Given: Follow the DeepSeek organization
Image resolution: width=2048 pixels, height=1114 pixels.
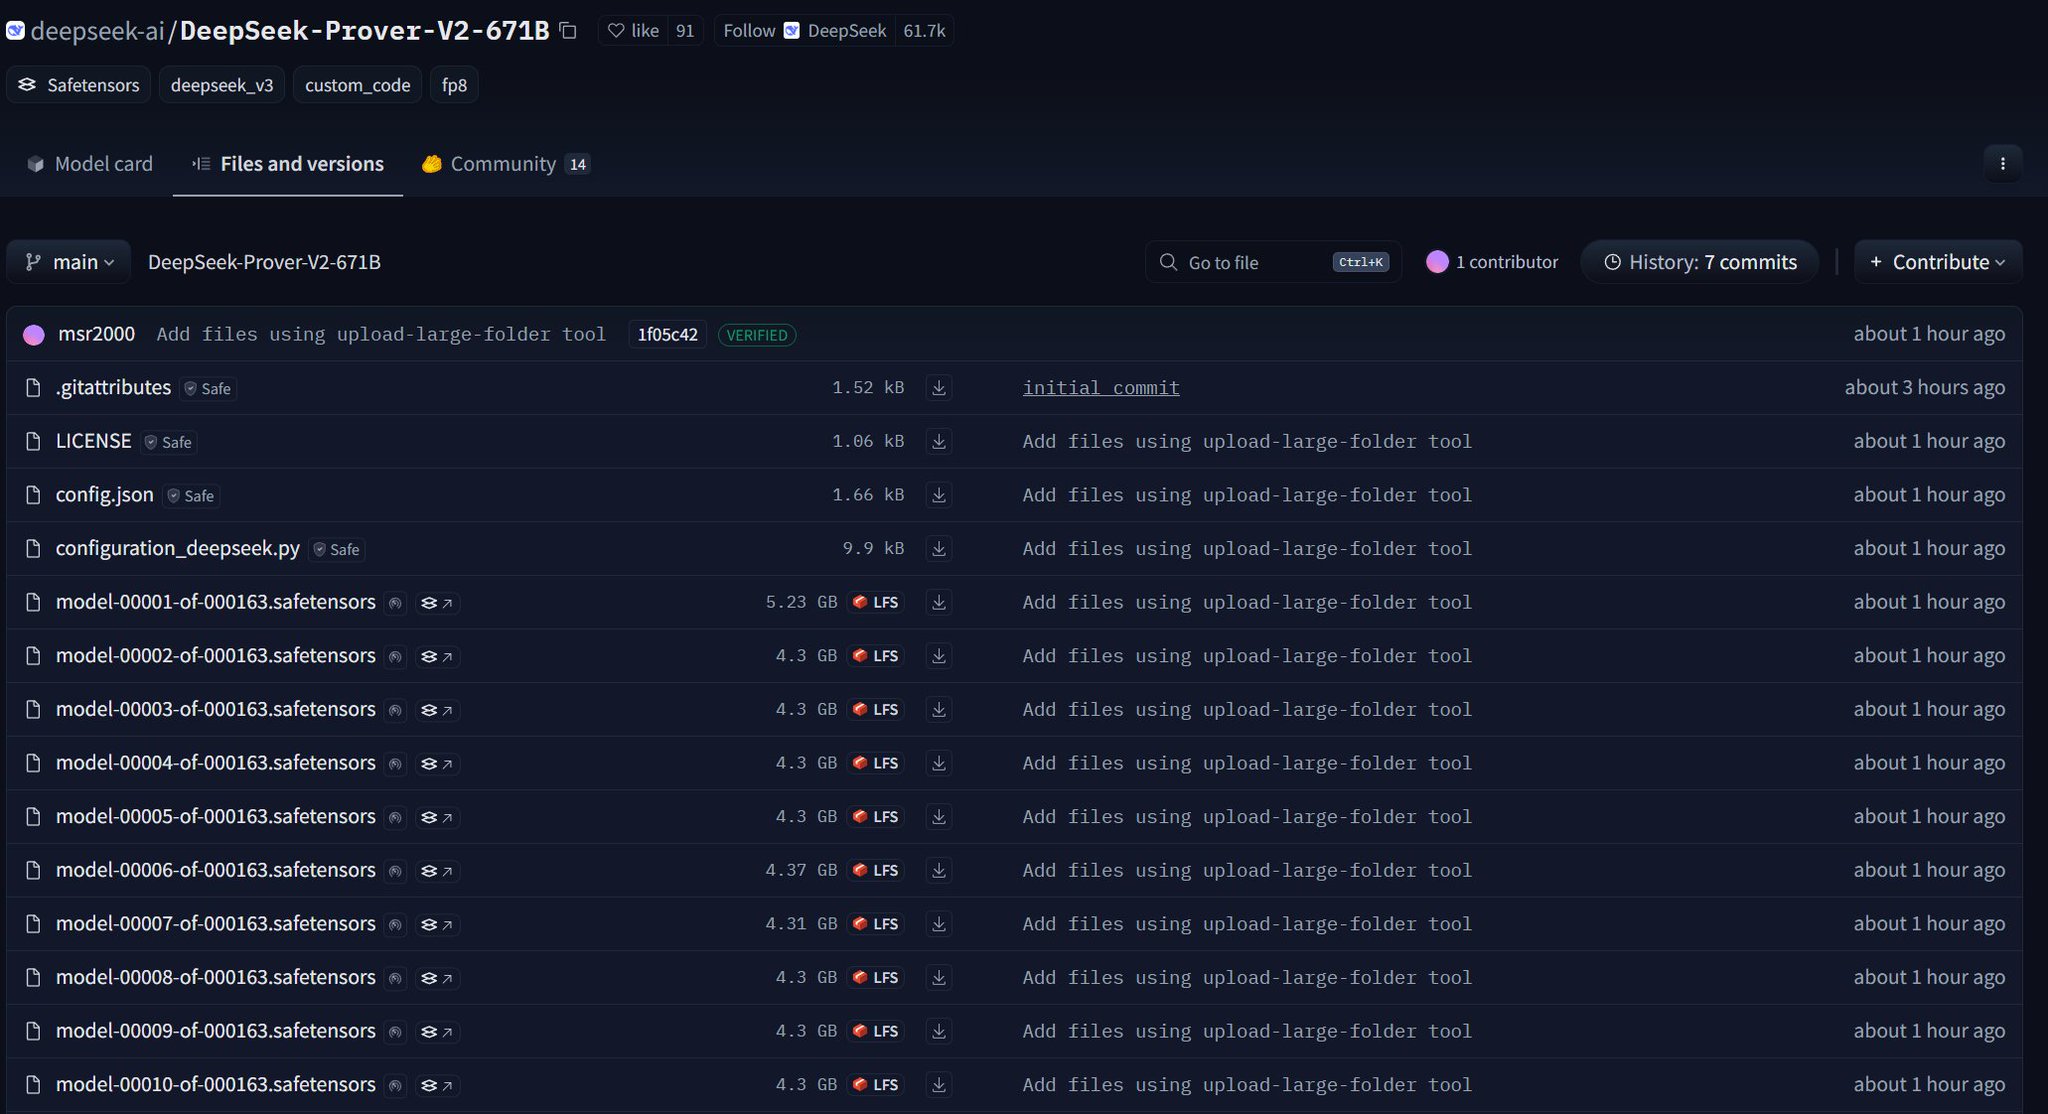Looking at the screenshot, I should [x=804, y=31].
